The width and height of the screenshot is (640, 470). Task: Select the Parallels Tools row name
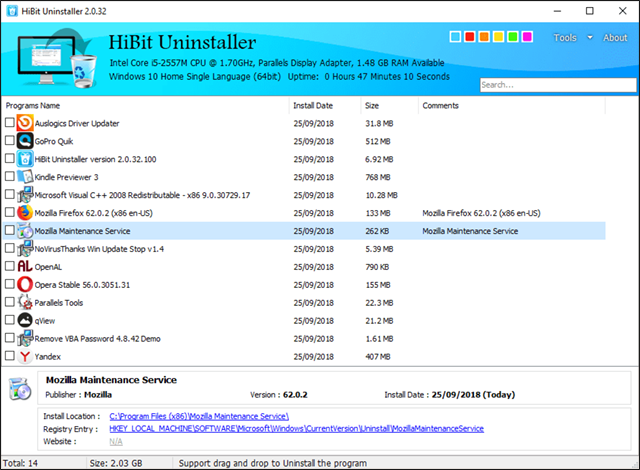pos(58,303)
